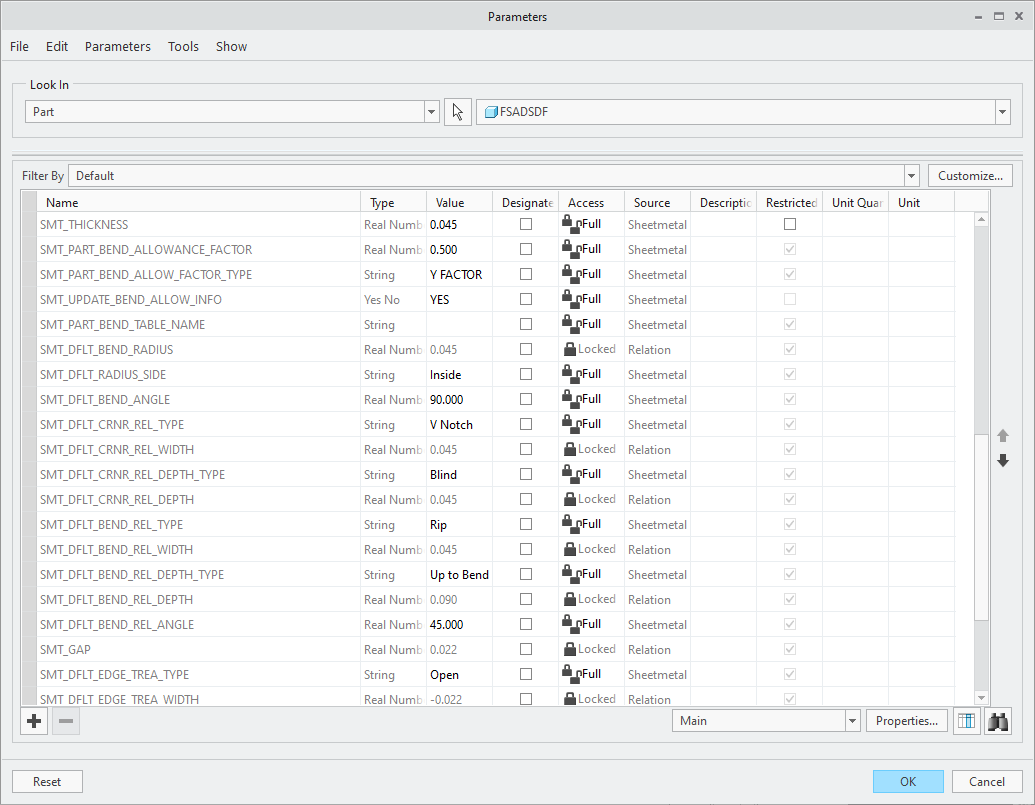Open the Find parameter binoculars tool
Screen dimensions: 1035x805
[x=997, y=720]
